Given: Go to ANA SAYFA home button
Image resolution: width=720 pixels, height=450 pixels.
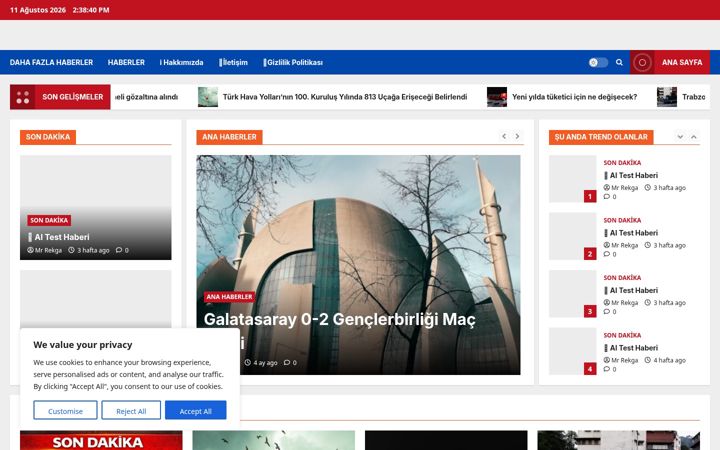Looking at the screenshot, I should [682, 62].
